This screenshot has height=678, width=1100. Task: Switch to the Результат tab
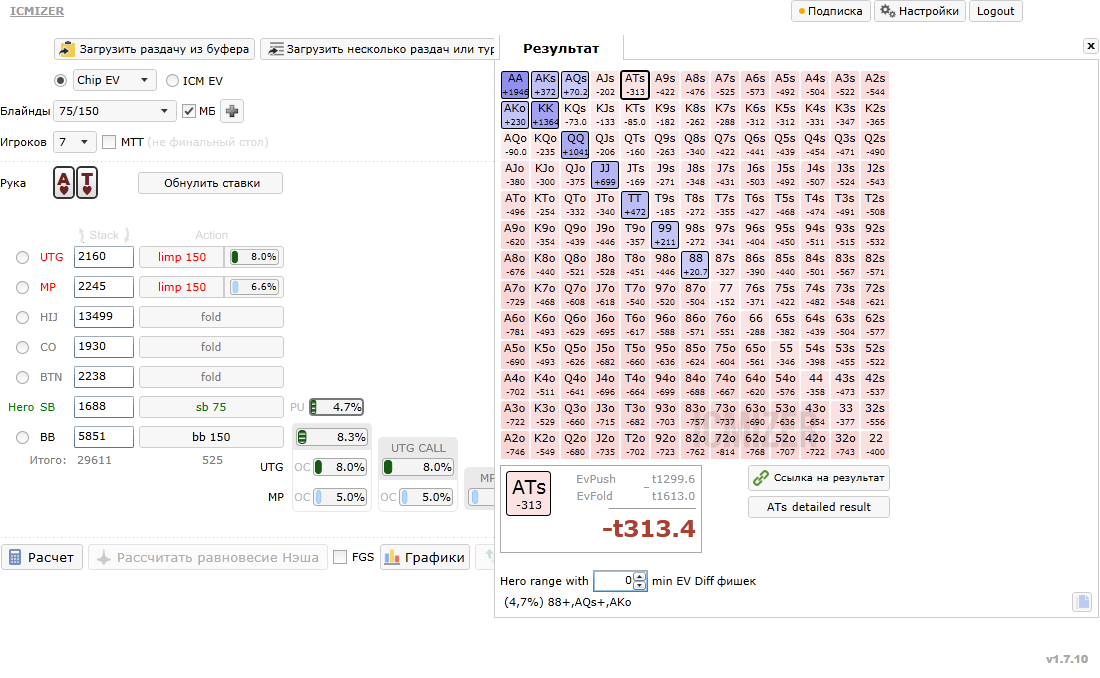pyautogui.click(x=561, y=48)
